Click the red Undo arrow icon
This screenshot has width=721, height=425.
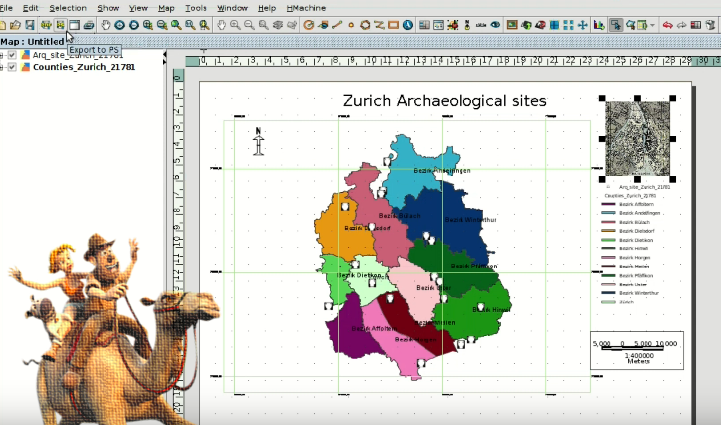click(x=667, y=24)
